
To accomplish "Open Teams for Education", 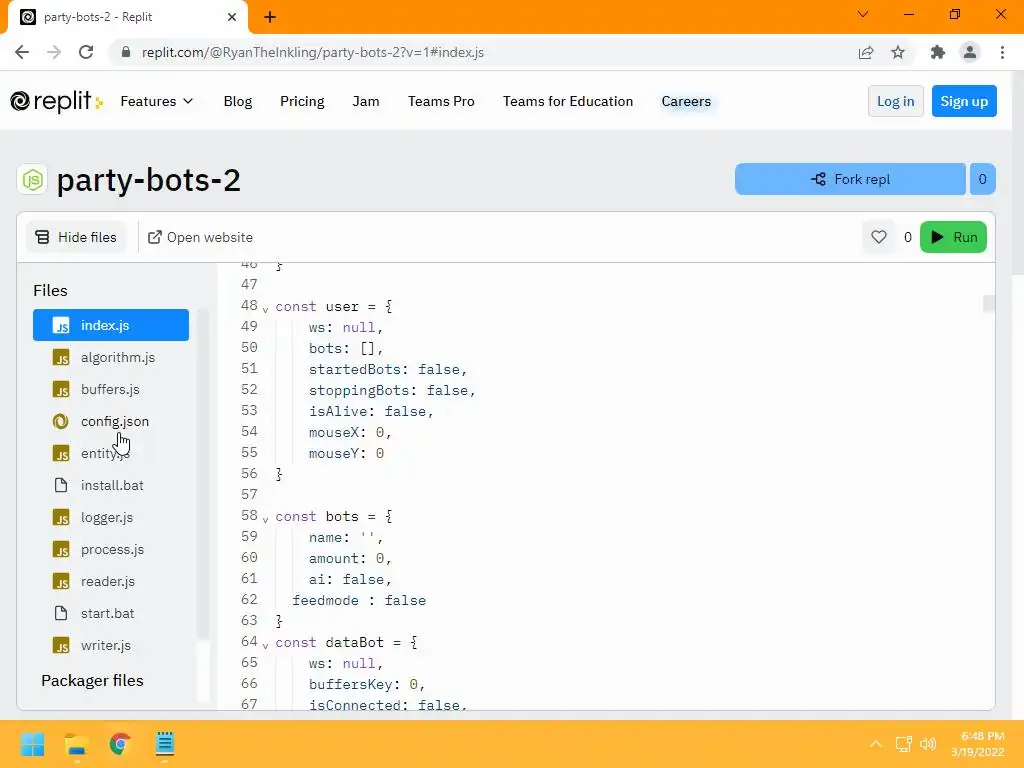I will (568, 101).
